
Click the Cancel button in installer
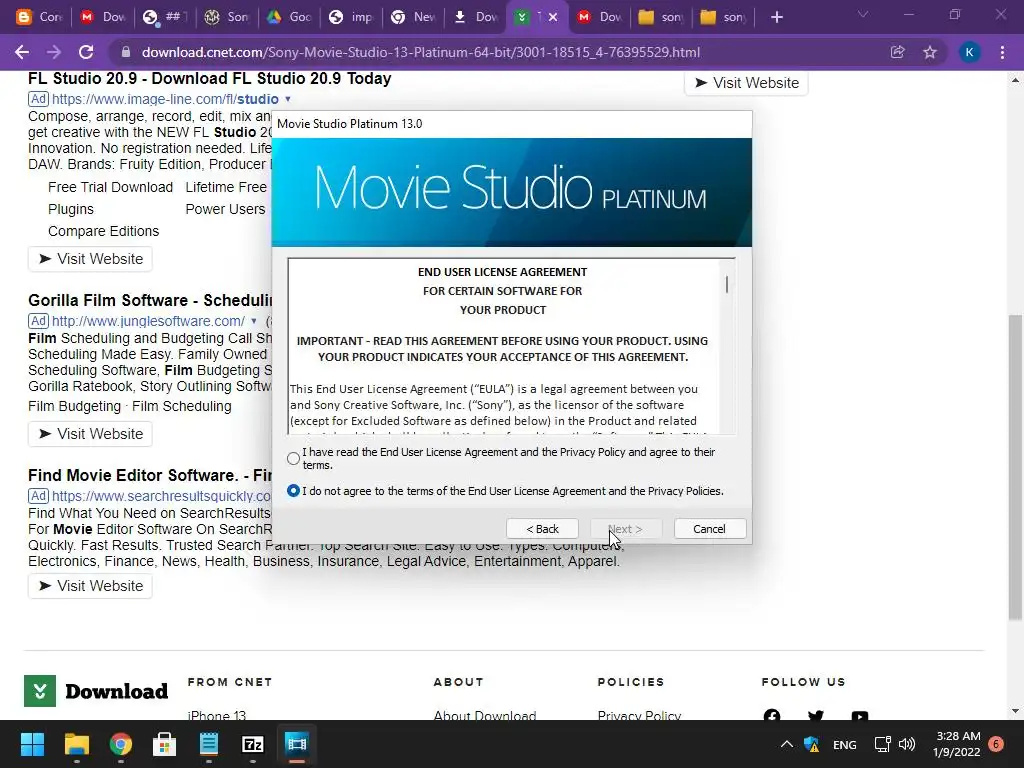click(709, 529)
